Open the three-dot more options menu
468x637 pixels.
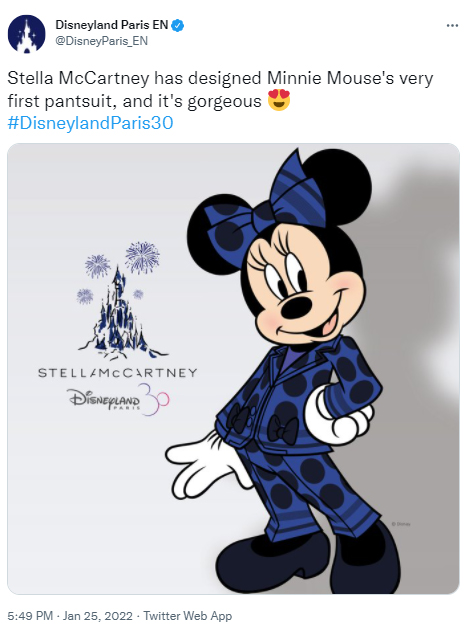[452, 26]
